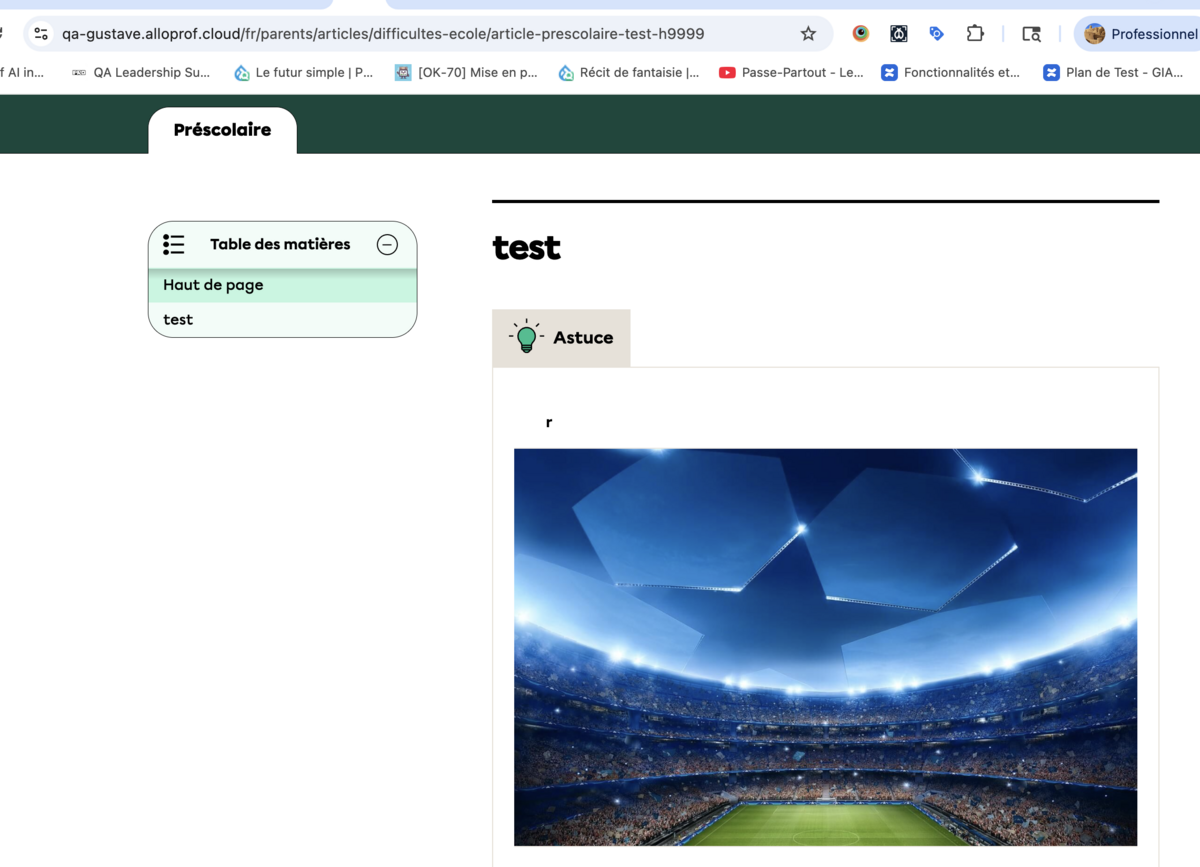Open the colorful circular eye extension icon
The image size is (1200, 867).
tap(861, 34)
